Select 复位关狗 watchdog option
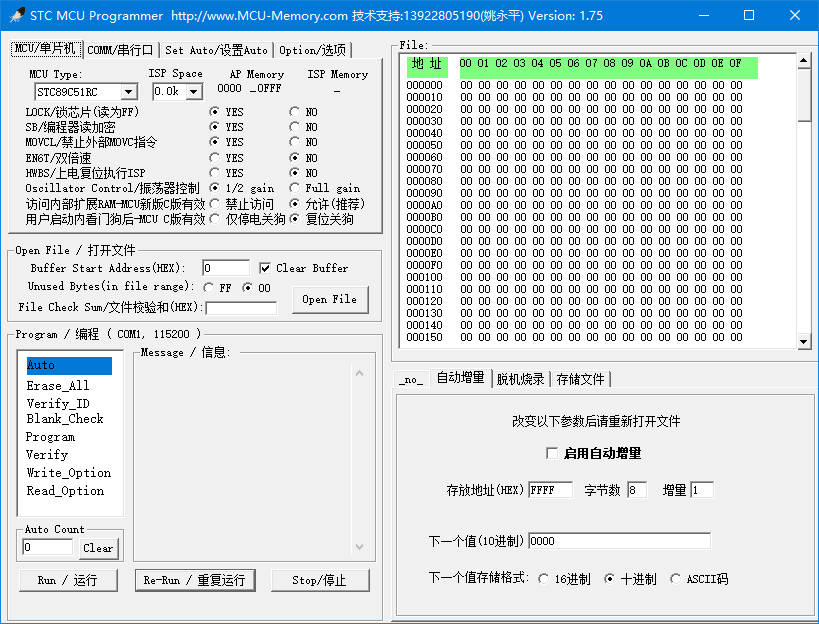The height and width of the screenshot is (624, 819). click(x=295, y=219)
